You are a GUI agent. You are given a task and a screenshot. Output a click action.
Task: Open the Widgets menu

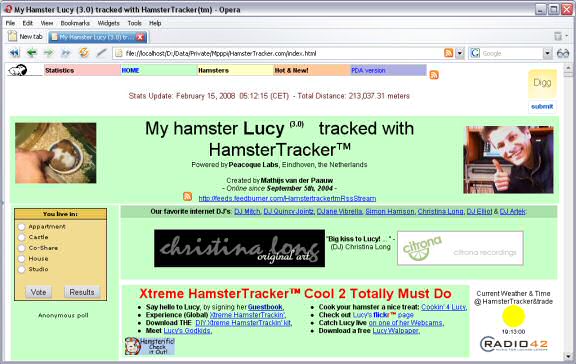[x=108, y=23]
